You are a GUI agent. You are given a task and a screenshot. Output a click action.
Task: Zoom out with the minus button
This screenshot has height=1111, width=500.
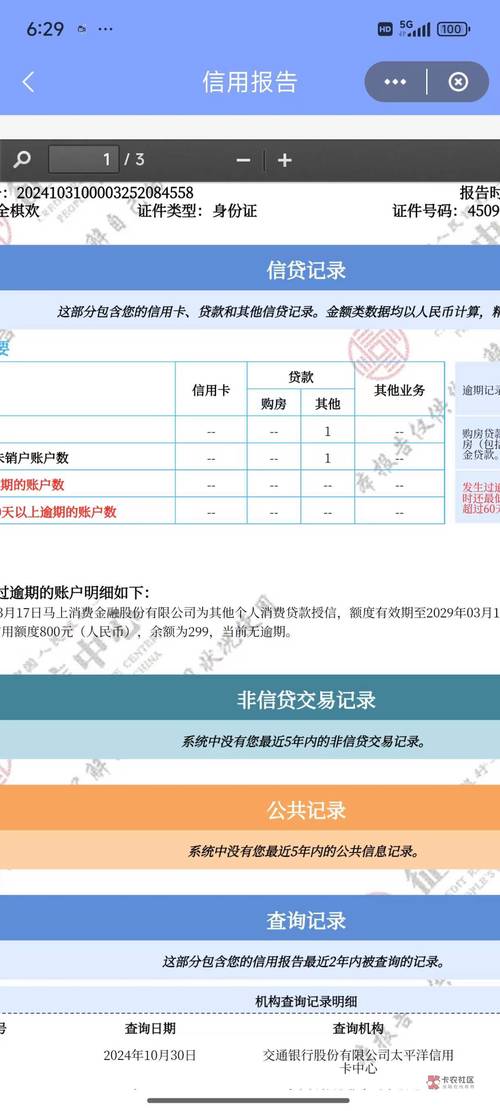pyautogui.click(x=243, y=161)
